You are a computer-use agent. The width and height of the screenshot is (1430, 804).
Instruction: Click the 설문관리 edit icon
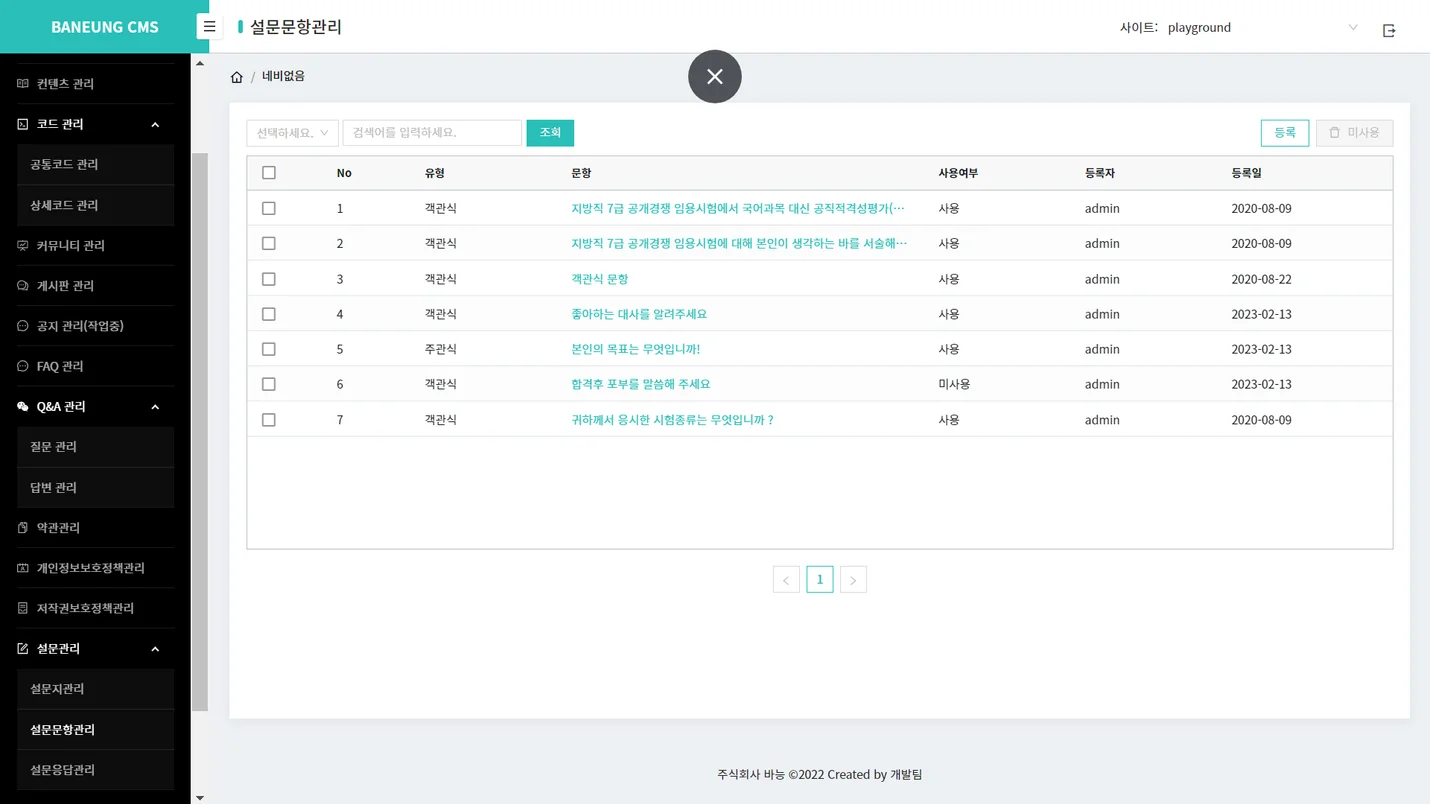coord(23,649)
